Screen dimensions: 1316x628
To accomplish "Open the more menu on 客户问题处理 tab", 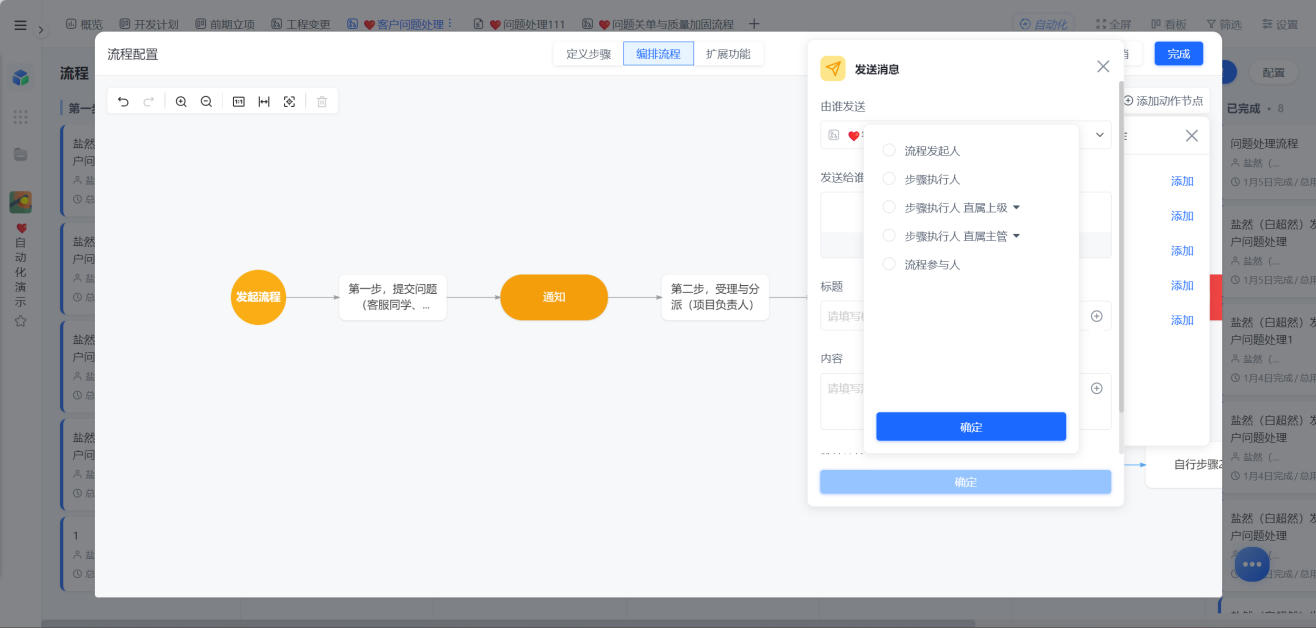I will click(449, 24).
